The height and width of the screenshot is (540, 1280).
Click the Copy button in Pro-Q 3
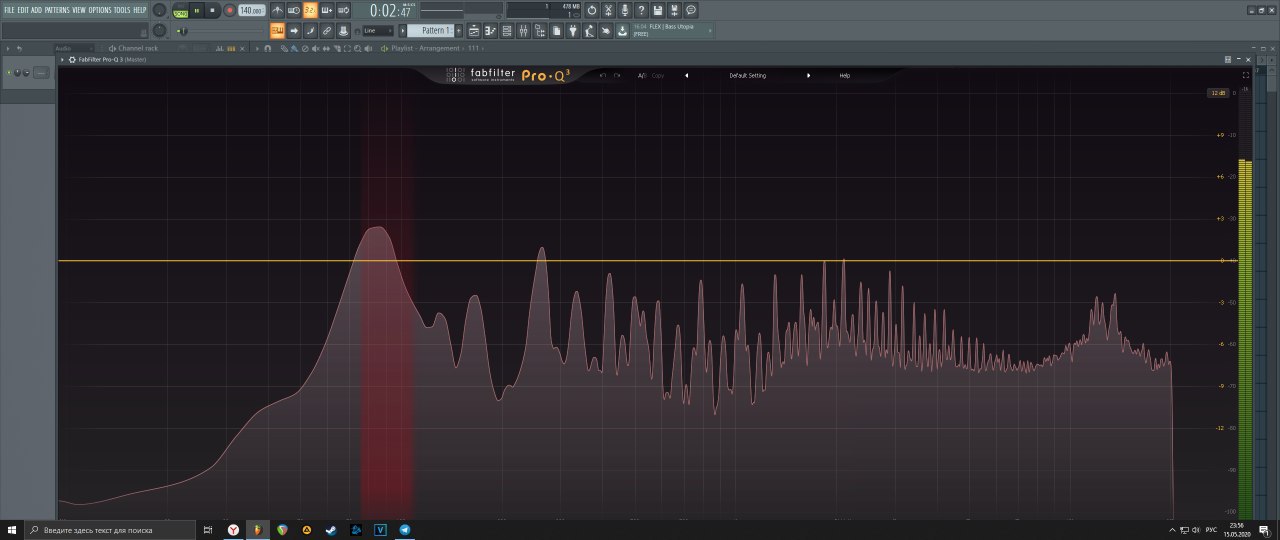[x=658, y=76]
